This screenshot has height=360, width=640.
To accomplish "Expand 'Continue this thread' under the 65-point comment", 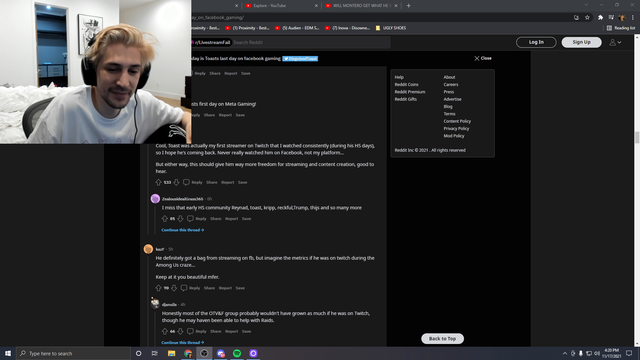I will click(182, 230).
